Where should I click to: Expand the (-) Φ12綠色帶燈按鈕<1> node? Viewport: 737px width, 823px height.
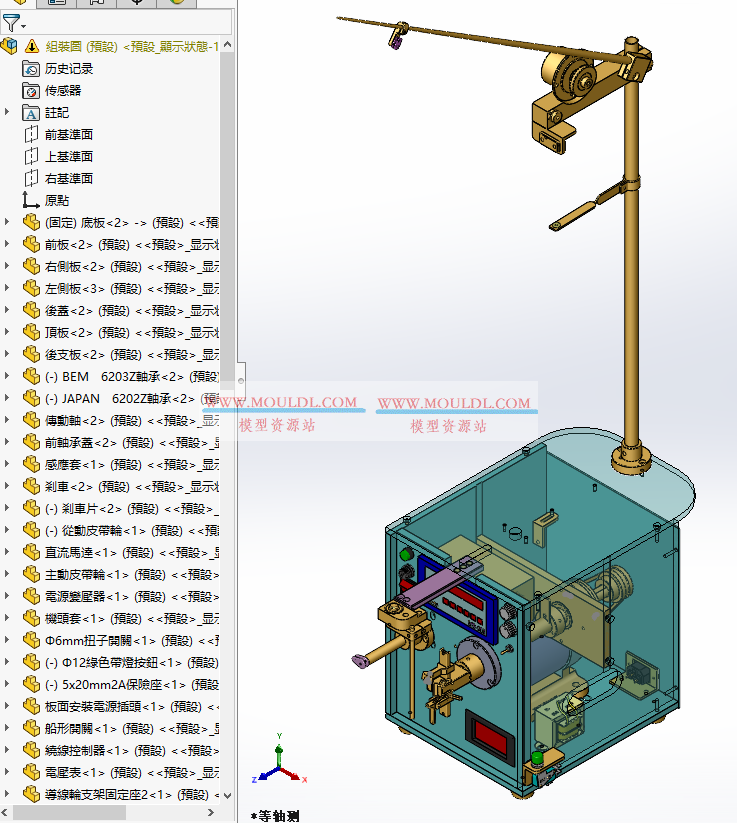tap(7, 662)
